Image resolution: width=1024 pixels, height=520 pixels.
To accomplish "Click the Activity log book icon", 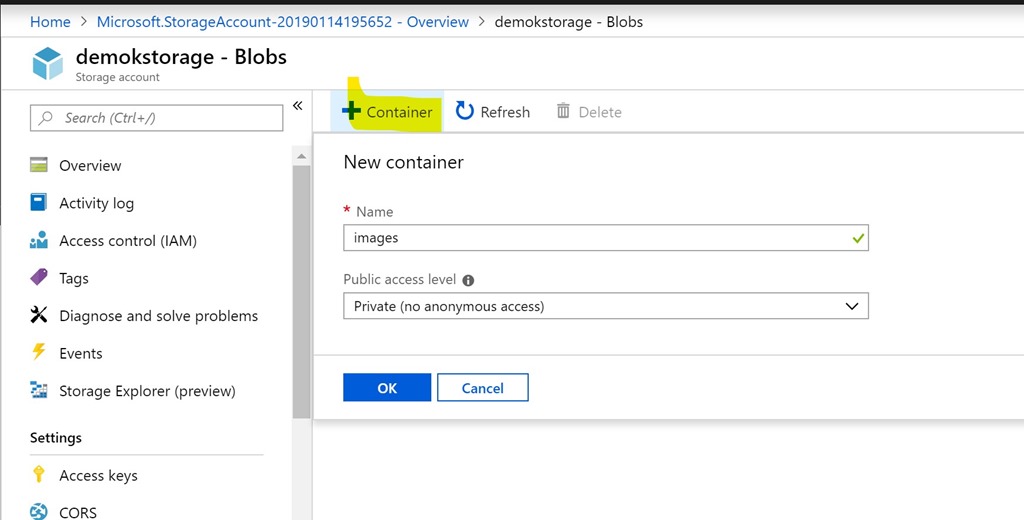I will [x=39, y=203].
